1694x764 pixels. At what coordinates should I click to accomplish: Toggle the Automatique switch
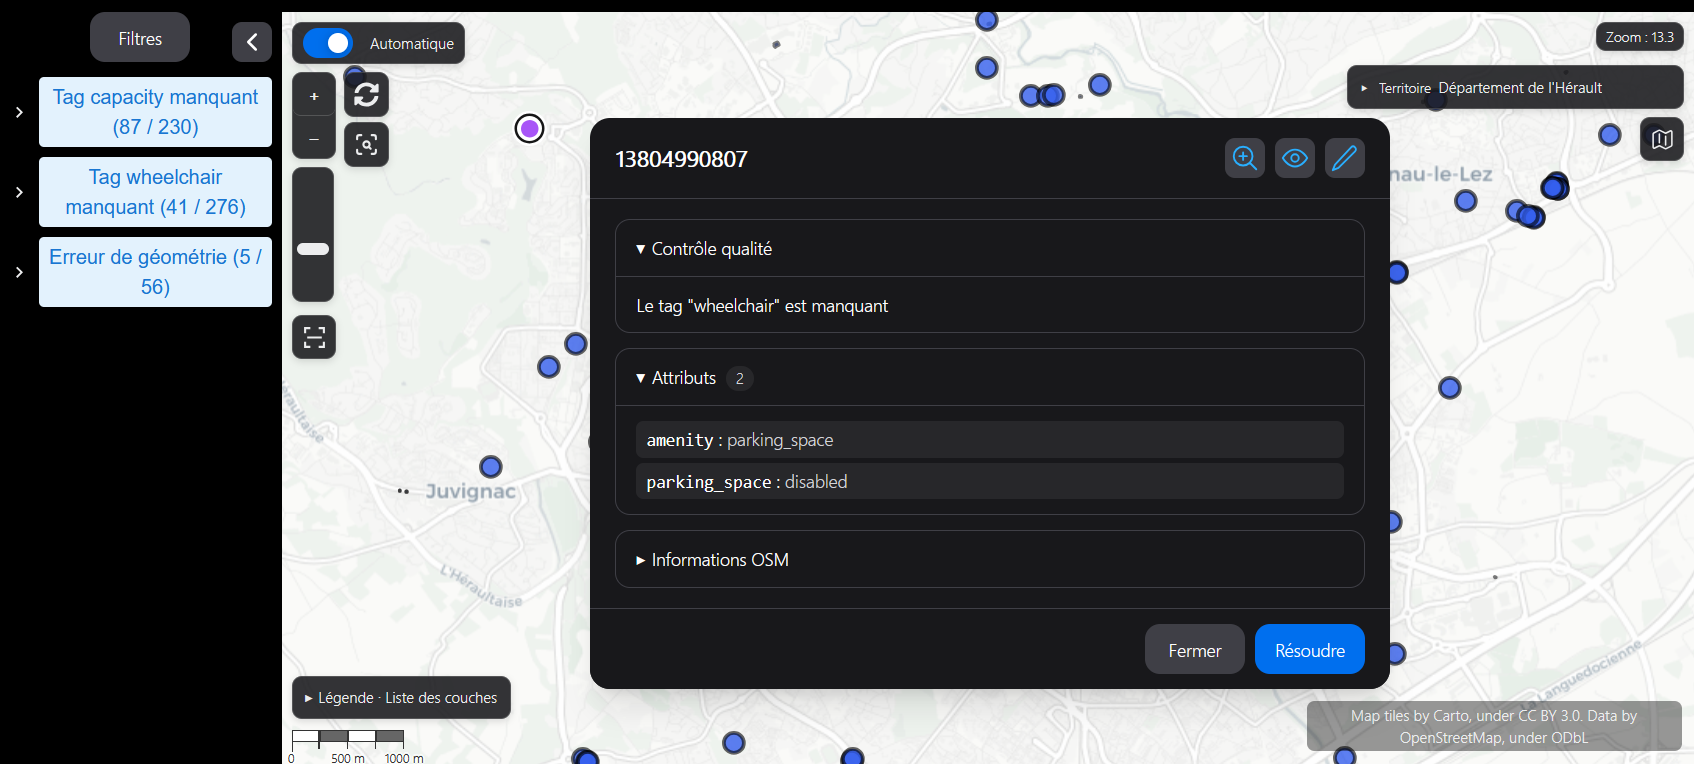tap(328, 43)
